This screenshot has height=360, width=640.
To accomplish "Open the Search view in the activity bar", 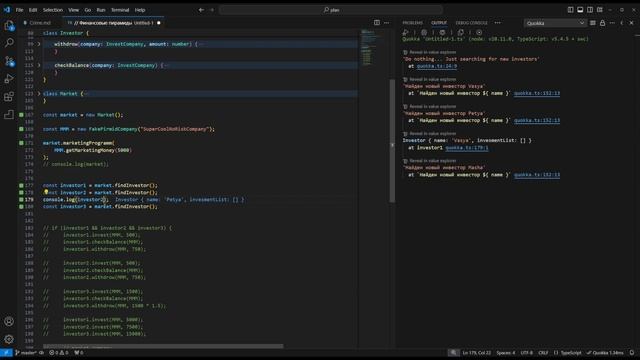I will point(9,43).
